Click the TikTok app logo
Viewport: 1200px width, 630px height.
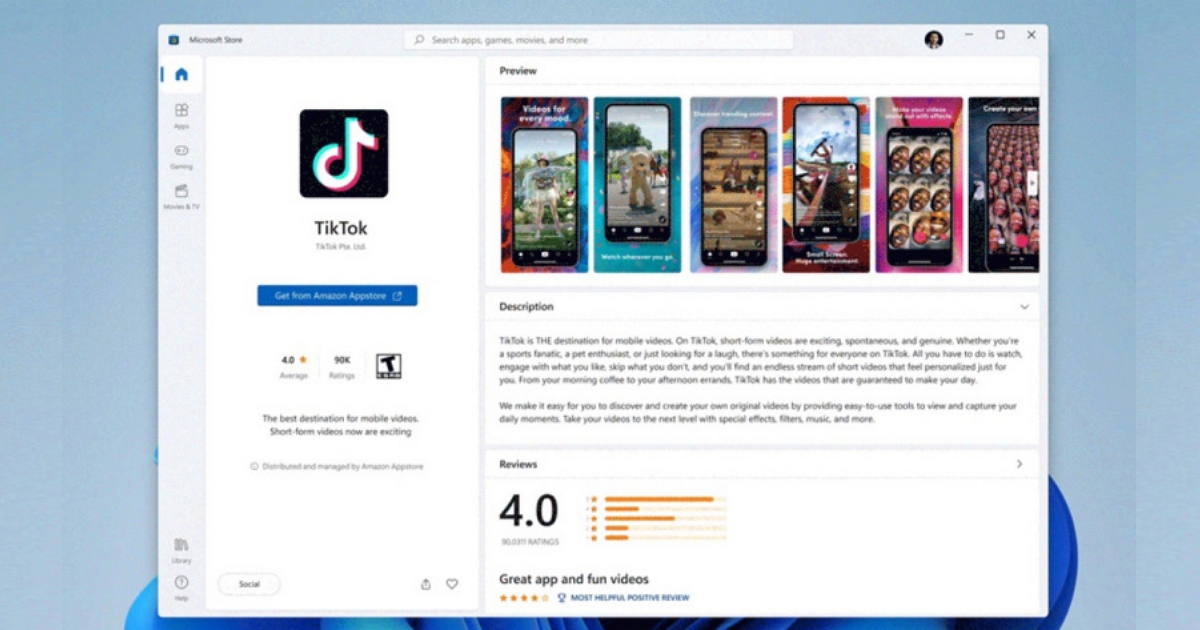(x=344, y=153)
